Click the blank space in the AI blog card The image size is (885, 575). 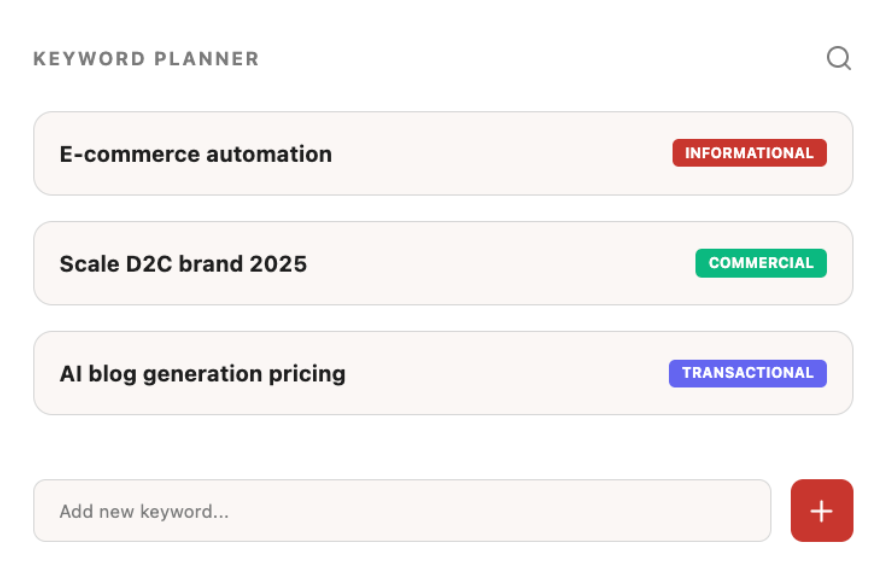tap(500, 374)
